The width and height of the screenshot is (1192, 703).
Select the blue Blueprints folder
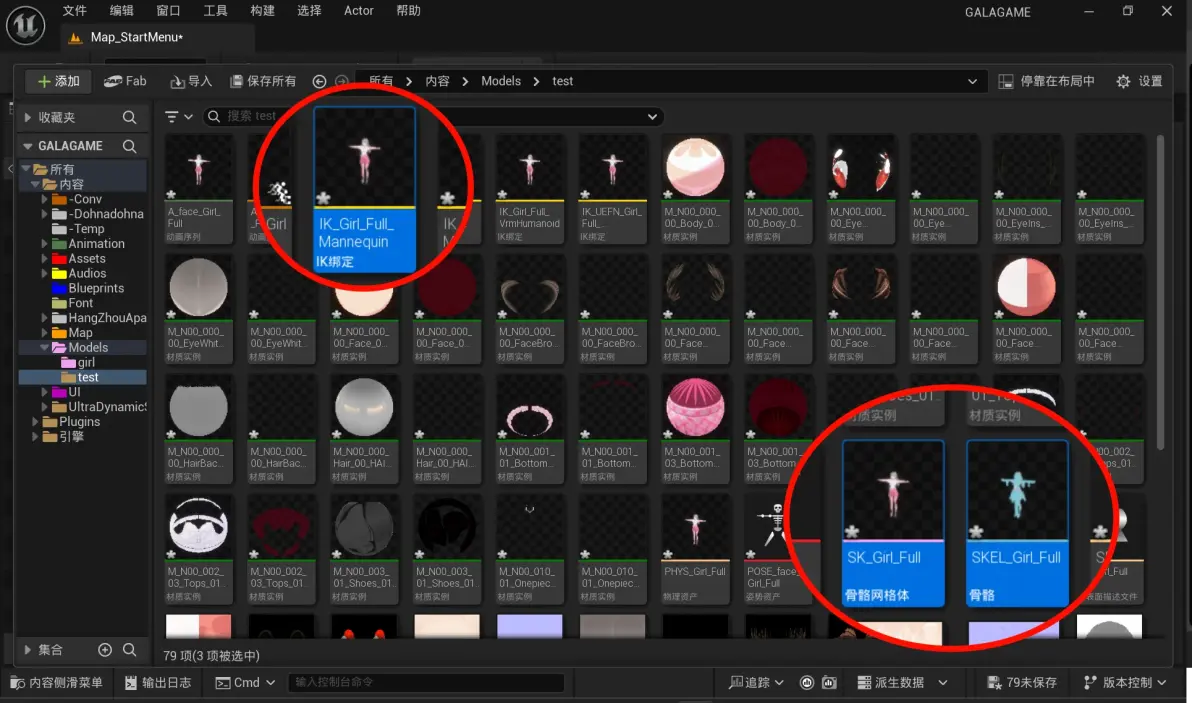coord(87,288)
